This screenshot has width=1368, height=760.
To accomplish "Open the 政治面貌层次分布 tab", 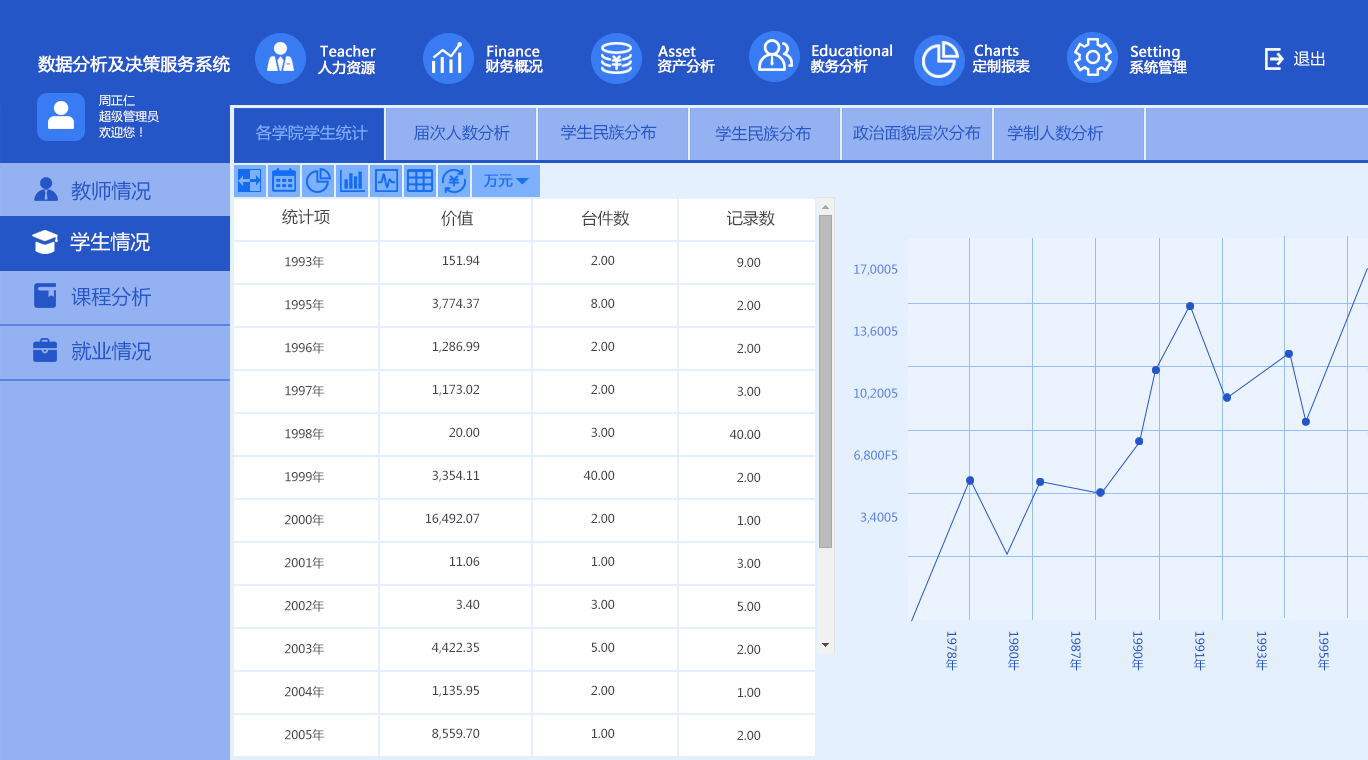I will pyautogui.click(x=916, y=134).
